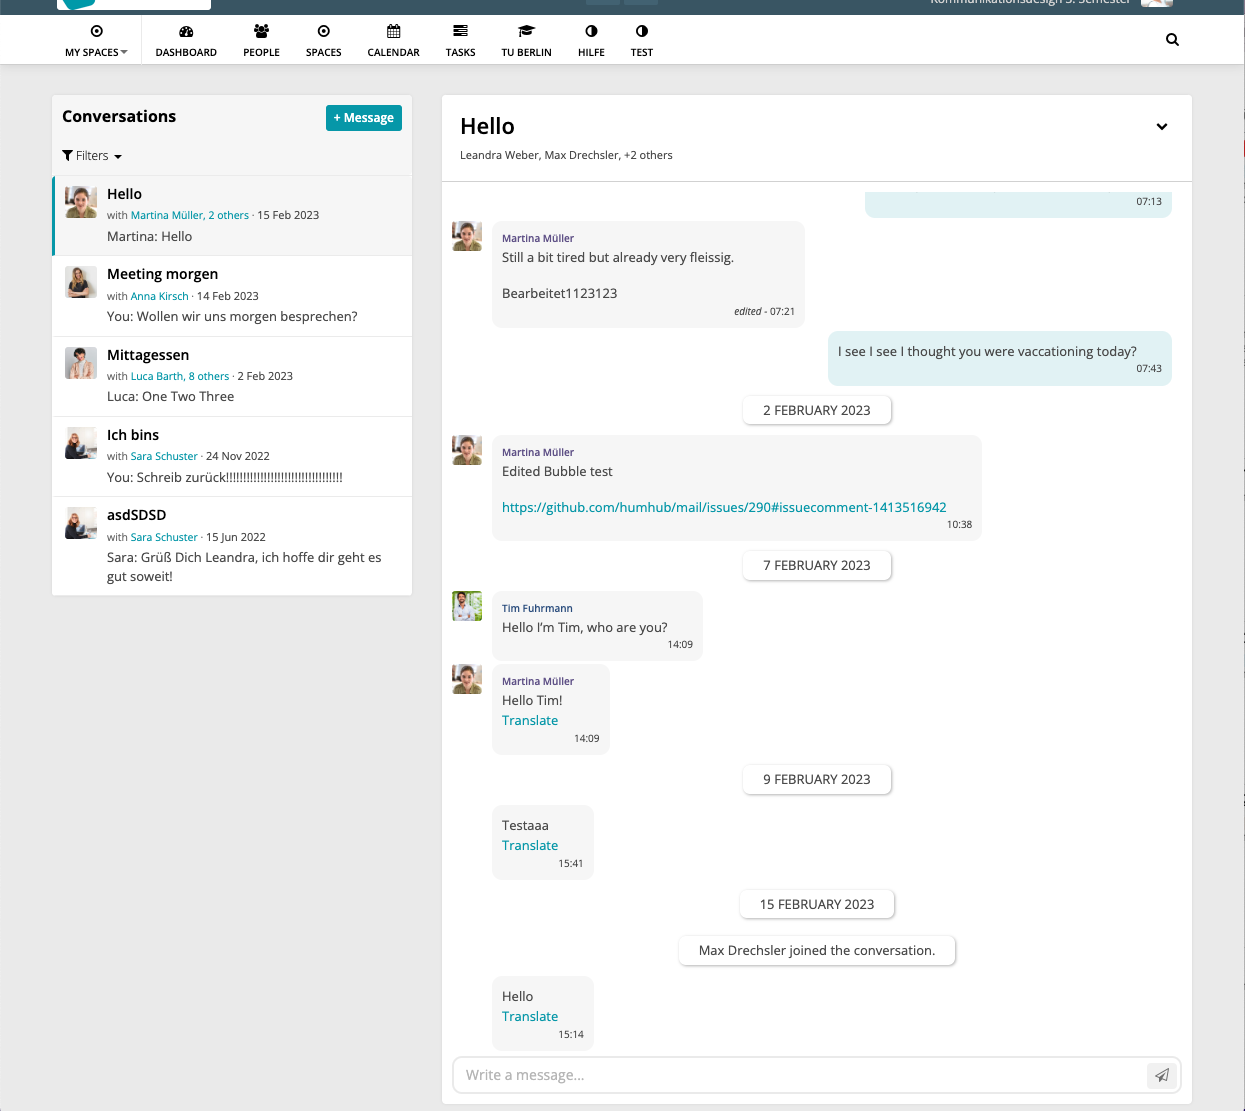Click participants line 'Leandra Weber, Max Drechsler, +2 others'
The image size is (1245, 1111).
(x=566, y=155)
